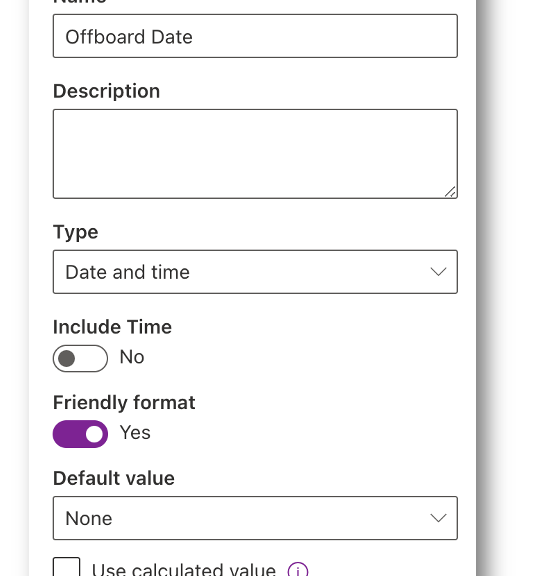Check the Use calculated value checkbox
The image size is (534, 576).
click(x=66, y=568)
